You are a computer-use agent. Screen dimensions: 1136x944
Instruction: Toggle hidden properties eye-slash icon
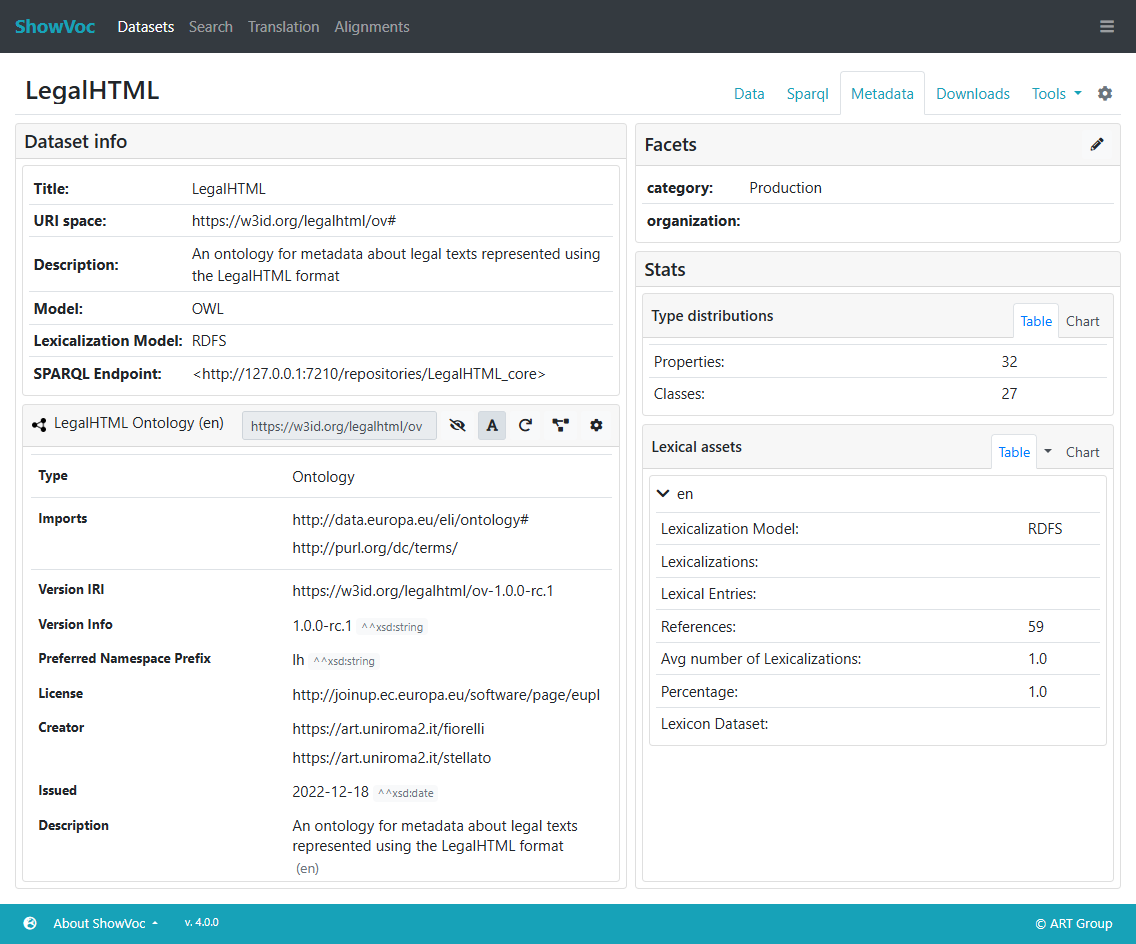[x=457, y=425]
